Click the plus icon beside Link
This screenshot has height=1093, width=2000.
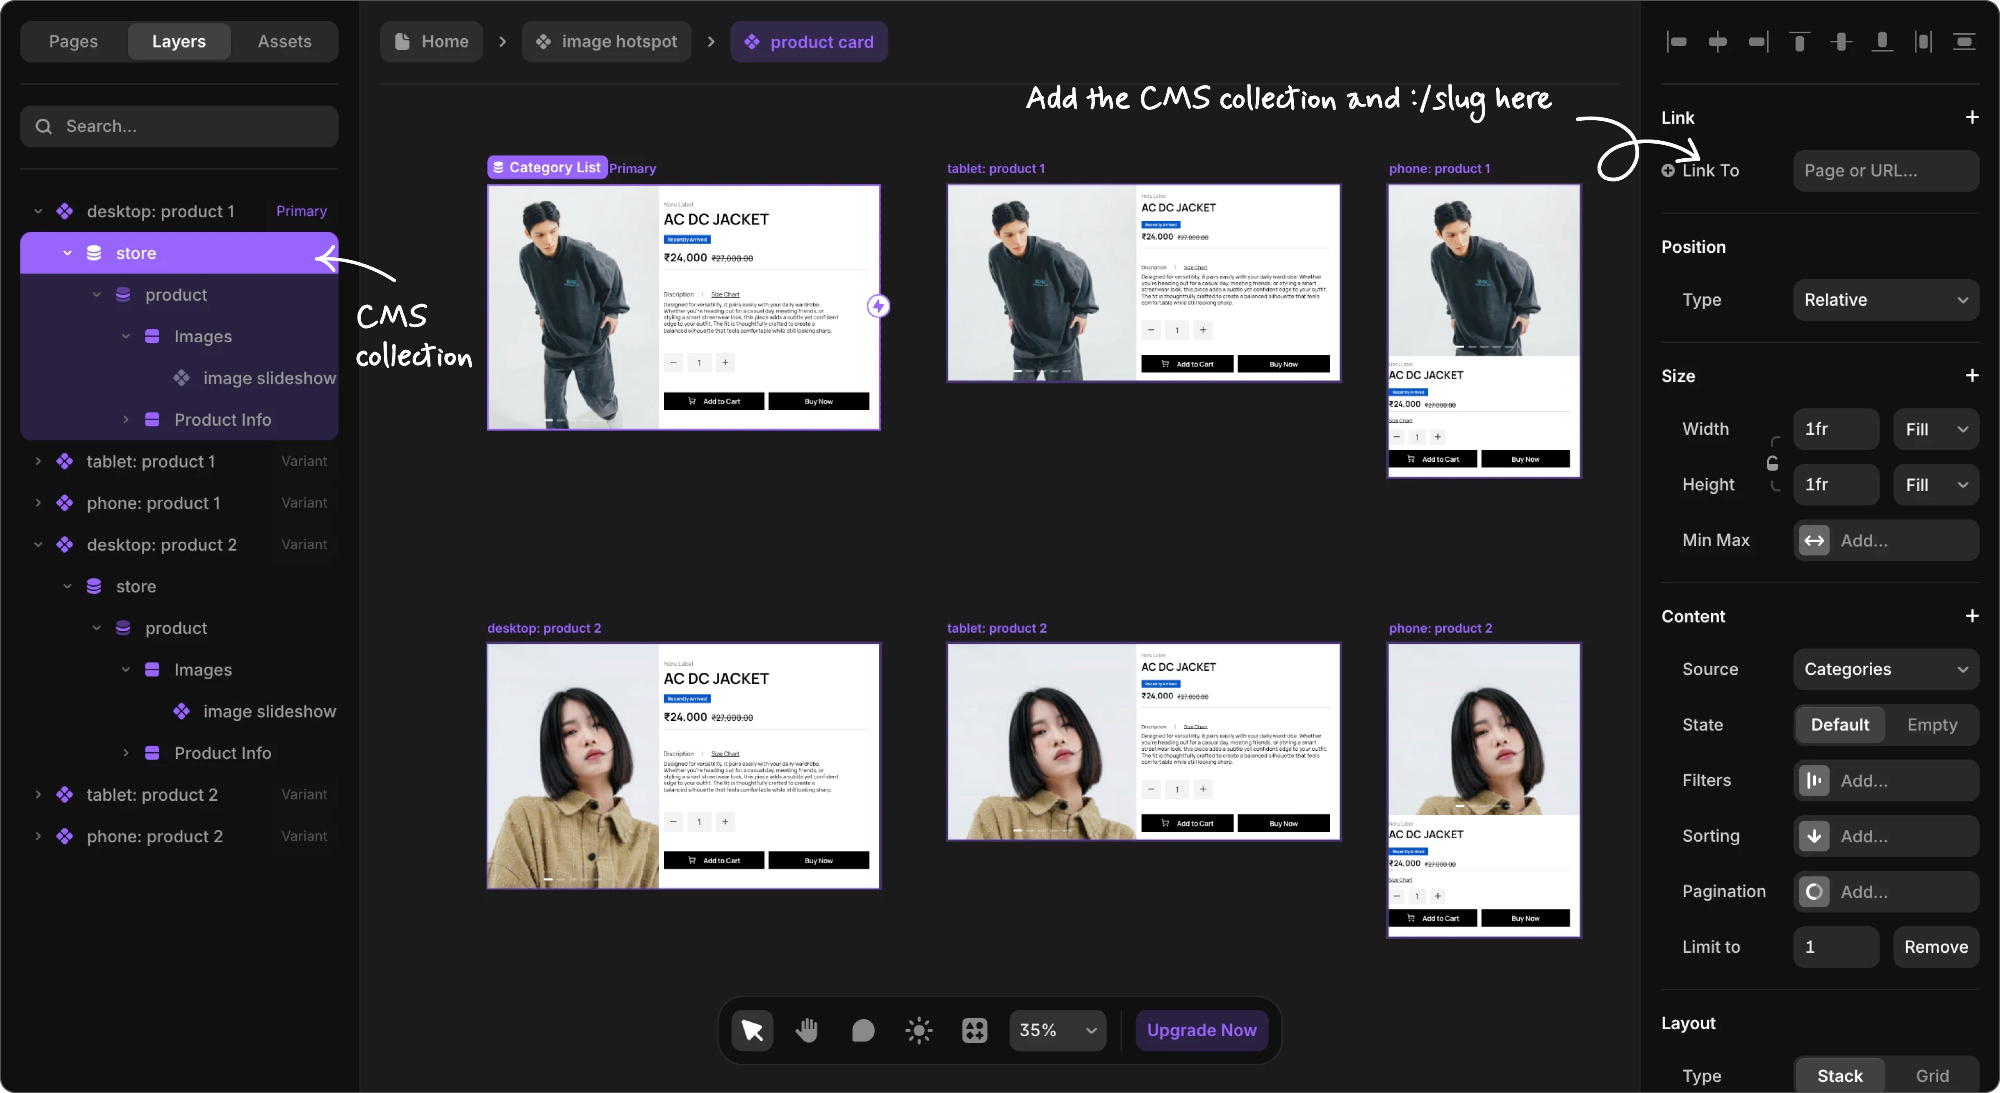tap(1972, 117)
